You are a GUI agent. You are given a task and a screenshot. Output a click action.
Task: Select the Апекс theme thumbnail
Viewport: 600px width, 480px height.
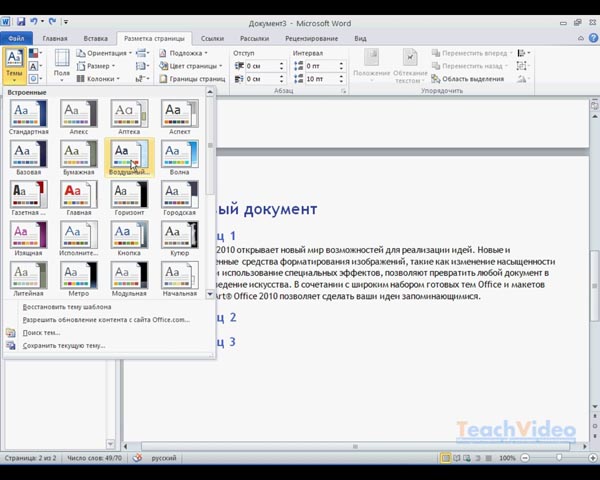coord(78,116)
